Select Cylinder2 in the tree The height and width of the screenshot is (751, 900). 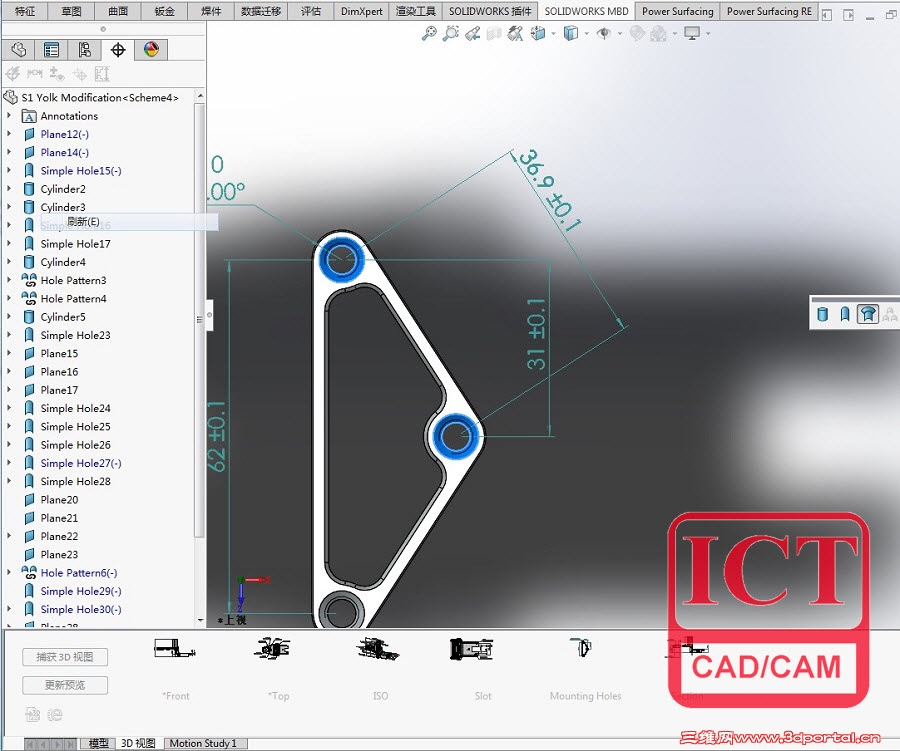click(x=63, y=189)
